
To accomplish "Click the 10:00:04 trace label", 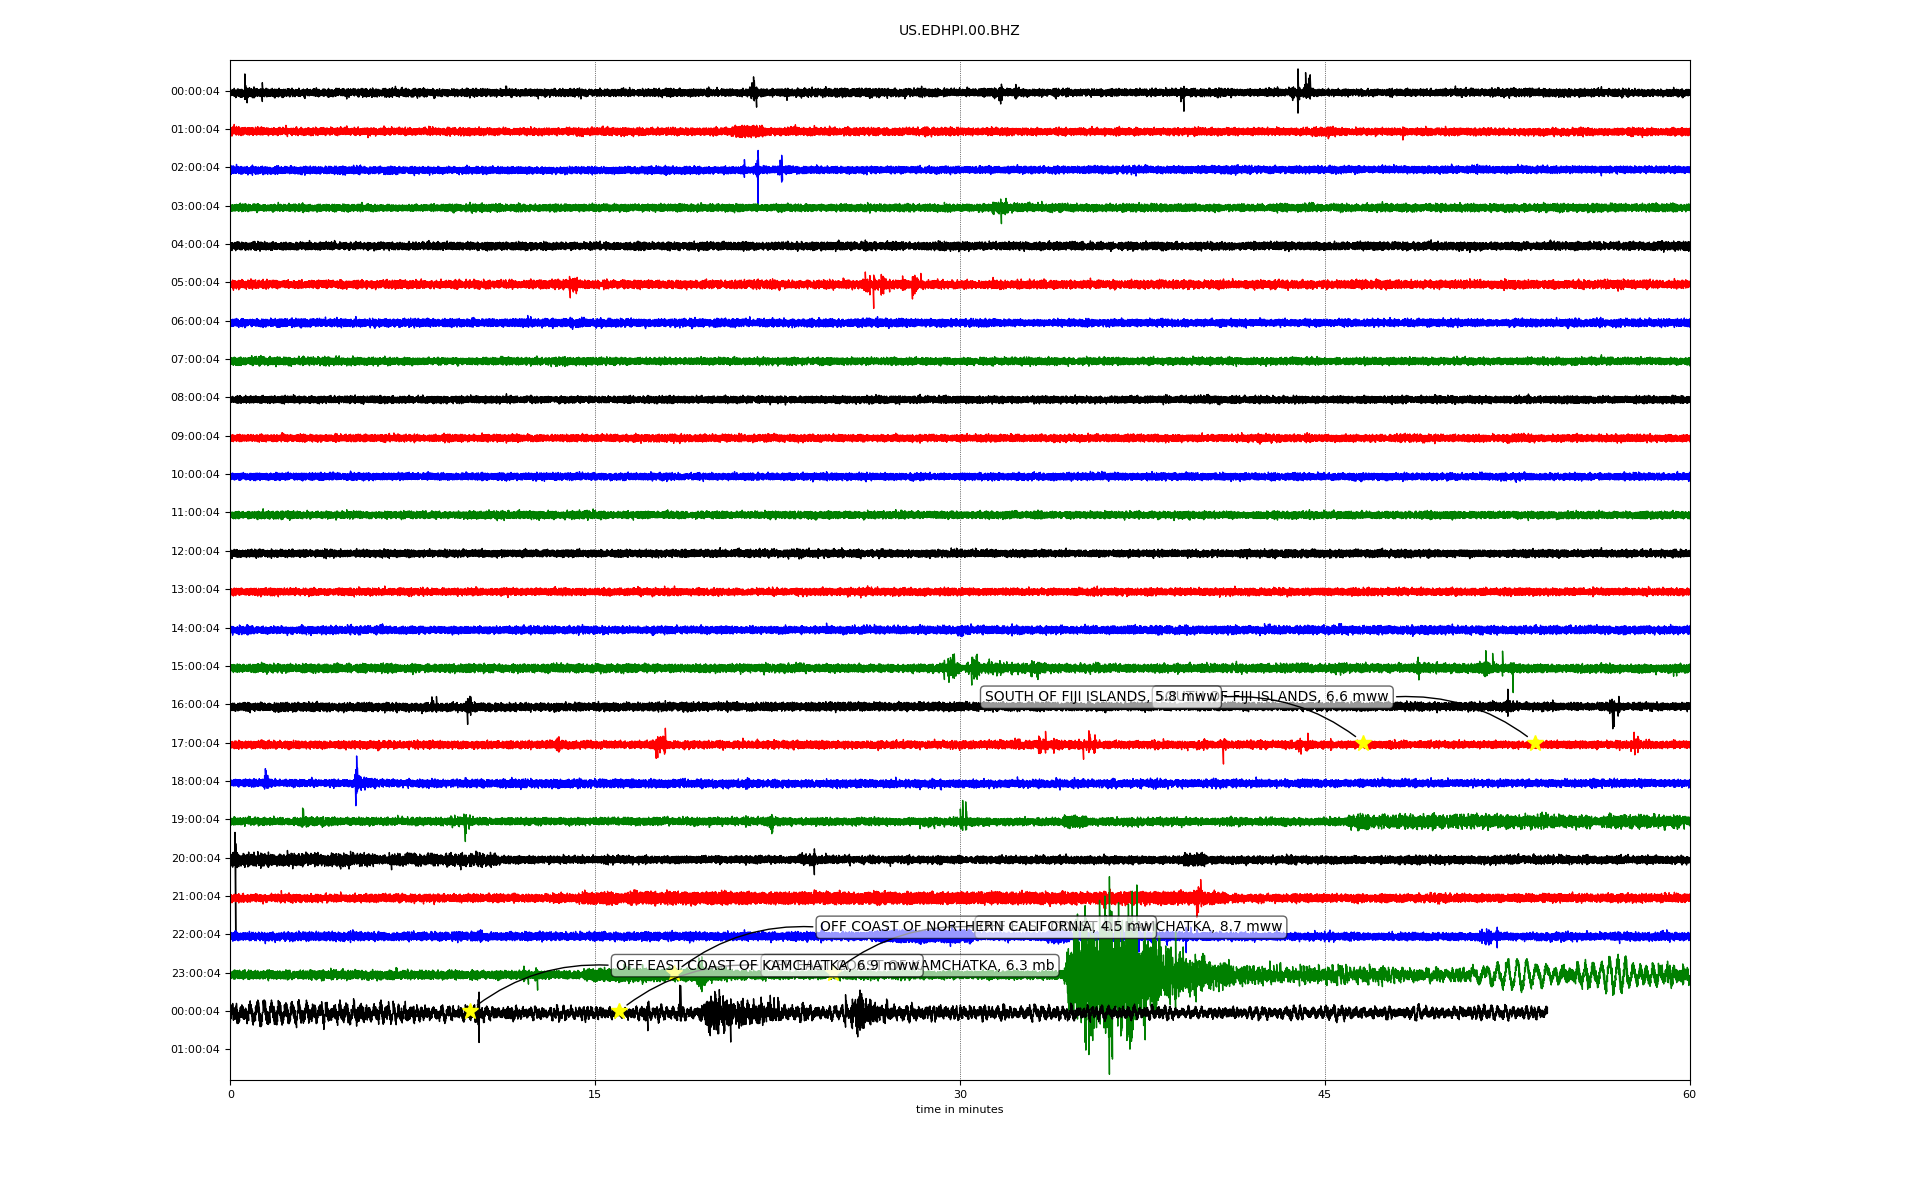I will (x=195, y=475).
